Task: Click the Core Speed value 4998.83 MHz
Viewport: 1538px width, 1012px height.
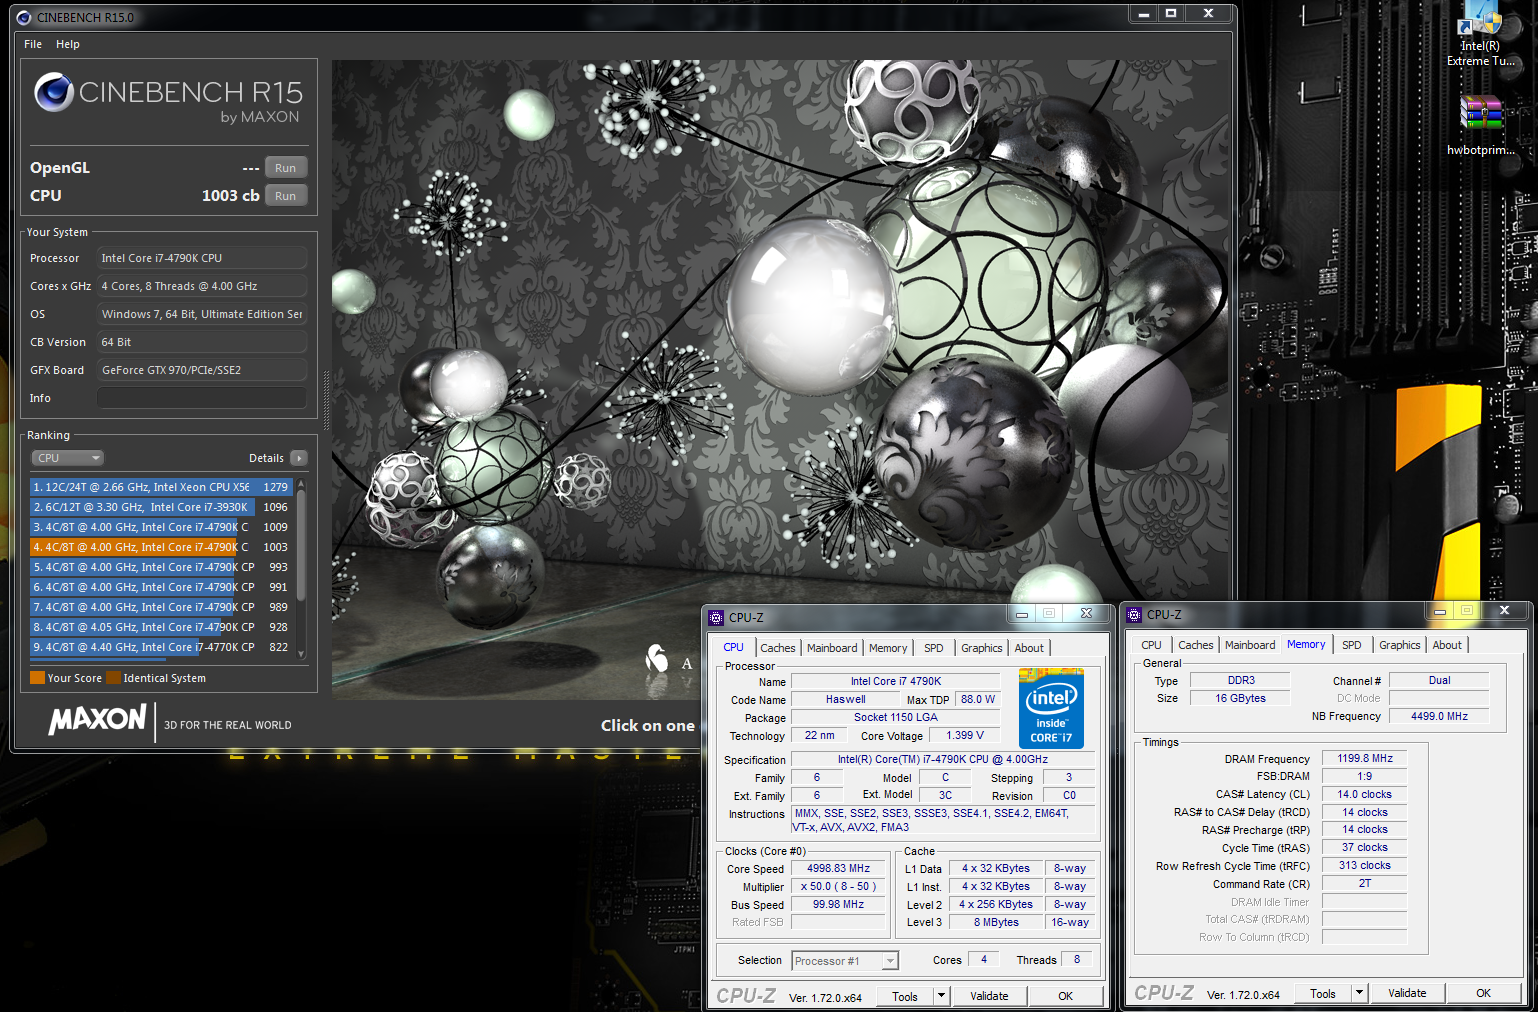Action: [x=838, y=869]
